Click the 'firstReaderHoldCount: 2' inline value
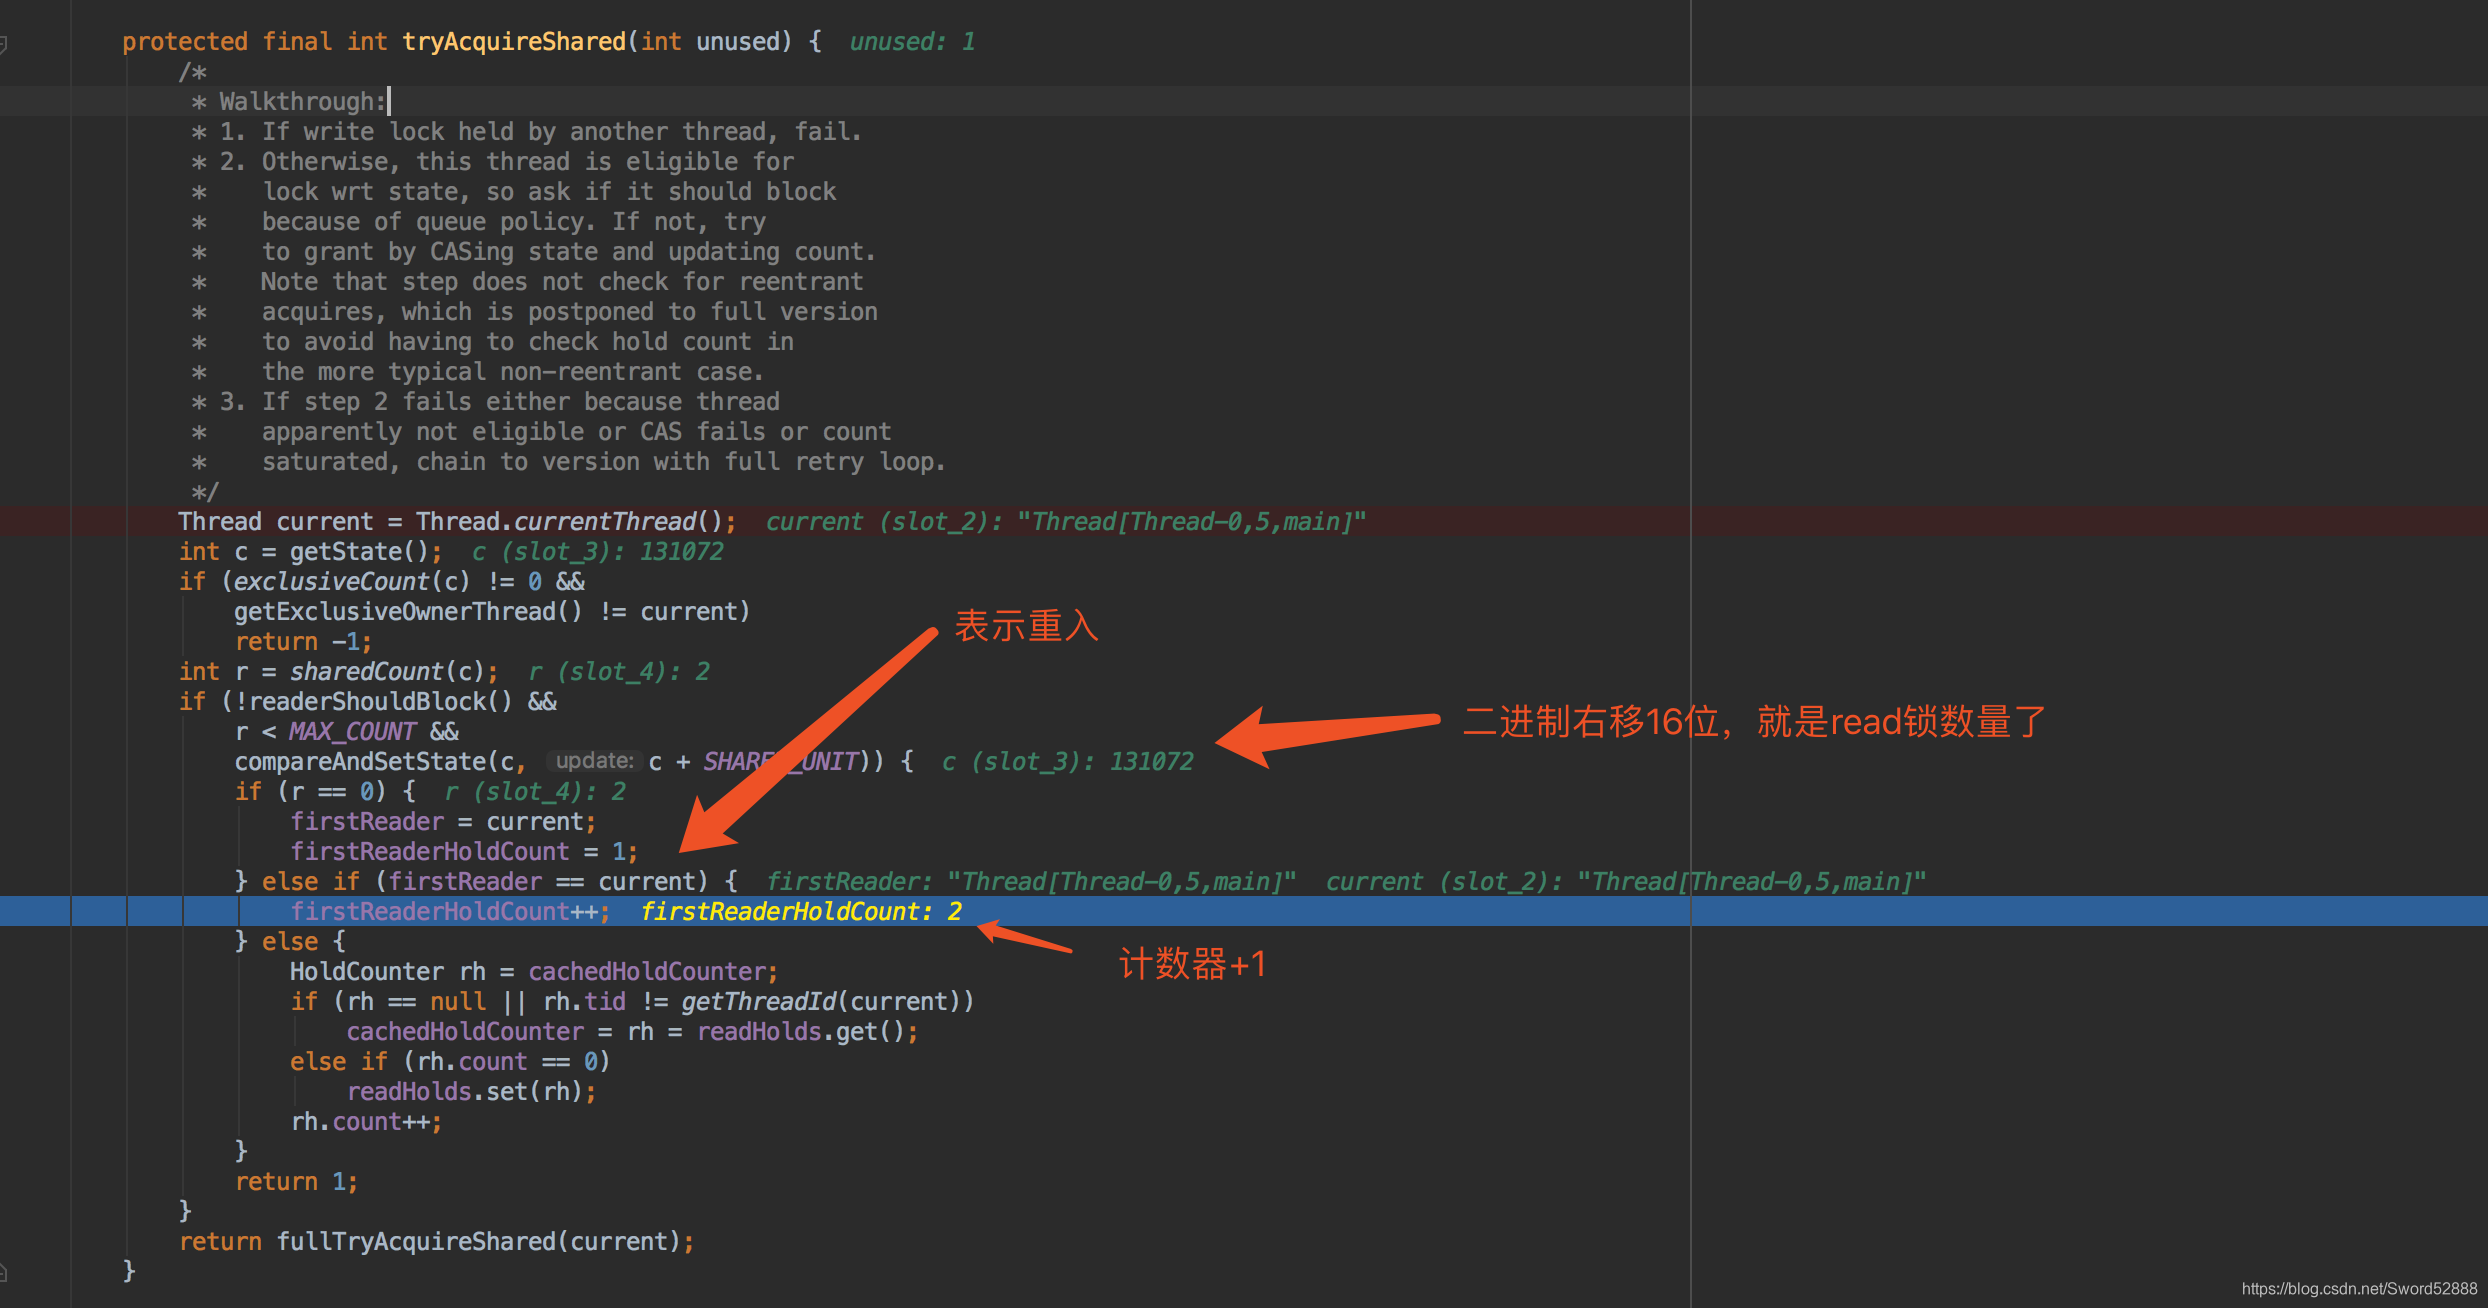This screenshot has width=2488, height=1308. [x=801, y=912]
